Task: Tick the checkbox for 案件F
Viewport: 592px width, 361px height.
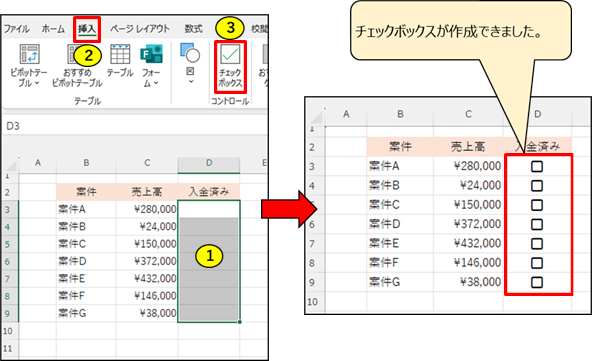Action: tap(536, 263)
